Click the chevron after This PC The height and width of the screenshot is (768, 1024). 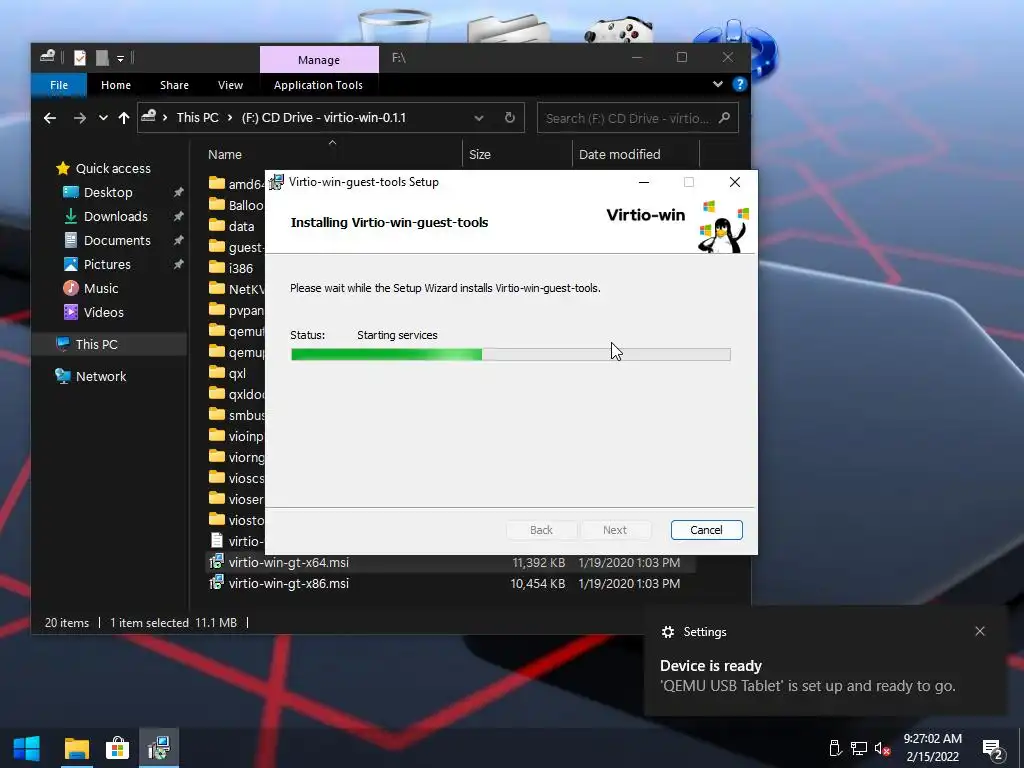click(230, 118)
